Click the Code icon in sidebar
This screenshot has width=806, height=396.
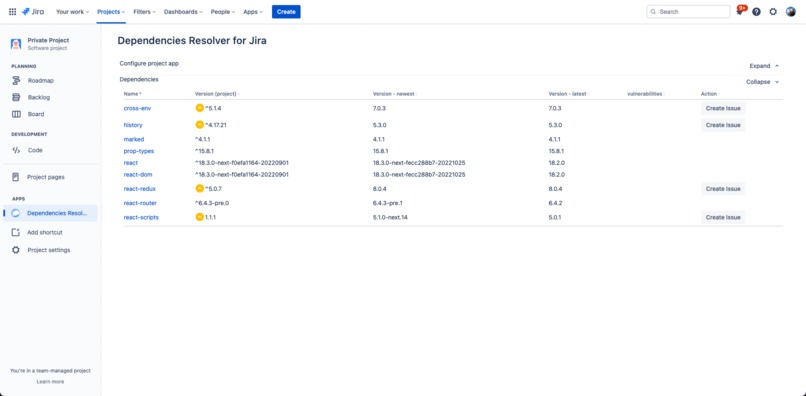click(16, 150)
